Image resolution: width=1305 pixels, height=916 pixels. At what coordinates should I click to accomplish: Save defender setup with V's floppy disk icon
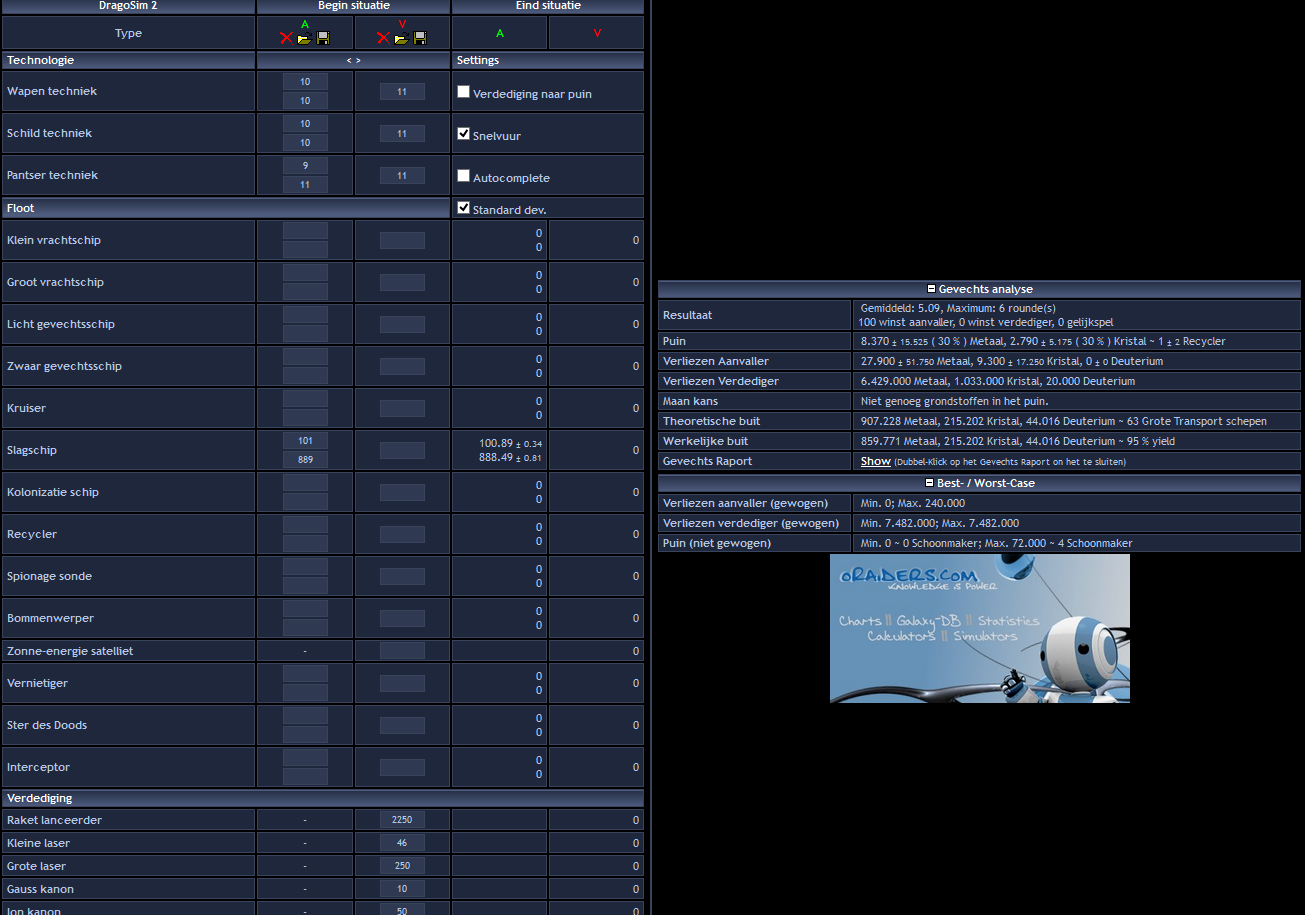(x=420, y=39)
